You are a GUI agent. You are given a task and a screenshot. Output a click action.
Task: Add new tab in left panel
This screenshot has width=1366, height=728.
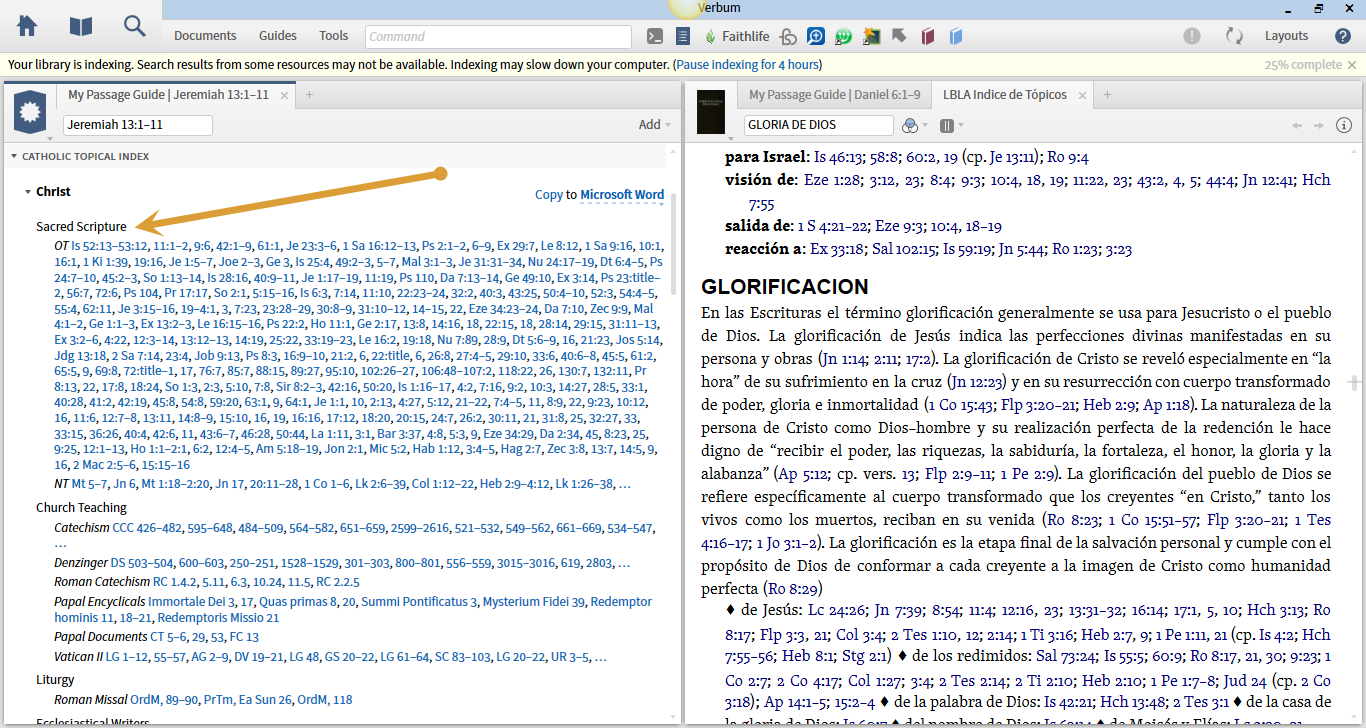point(310,95)
